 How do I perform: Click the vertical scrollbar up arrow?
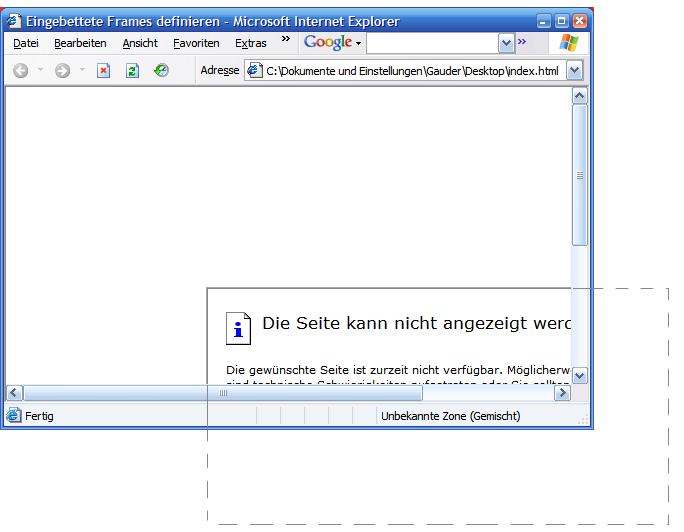tap(580, 96)
